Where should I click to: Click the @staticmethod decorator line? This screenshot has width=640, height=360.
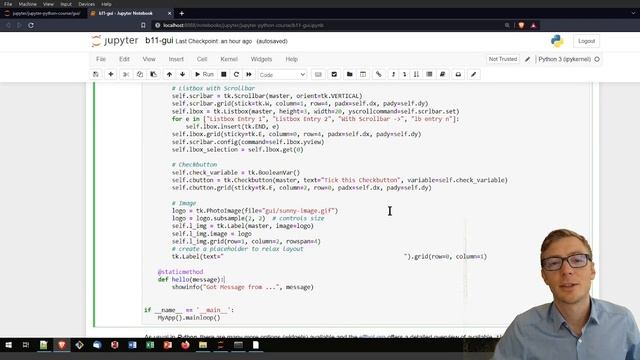point(180,272)
